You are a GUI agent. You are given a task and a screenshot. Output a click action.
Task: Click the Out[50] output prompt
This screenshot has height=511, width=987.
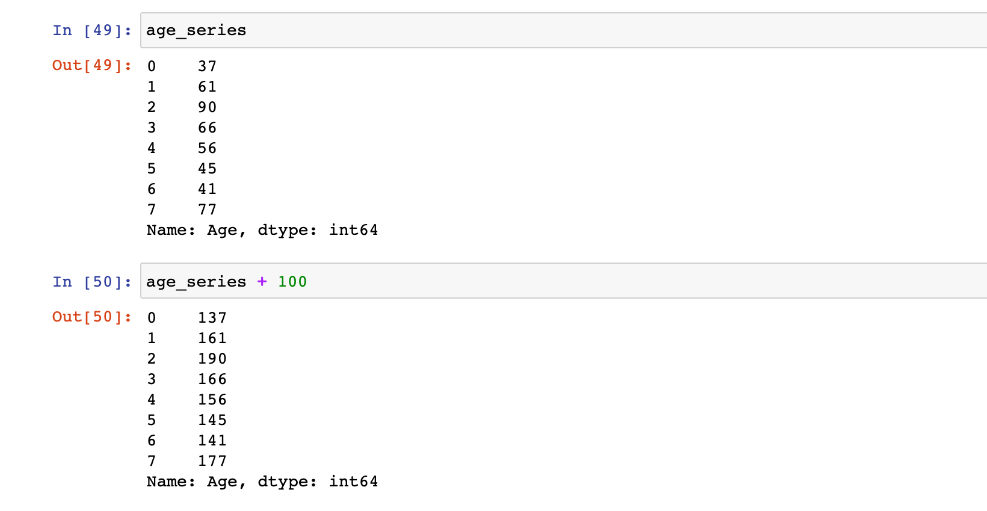(93, 317)
